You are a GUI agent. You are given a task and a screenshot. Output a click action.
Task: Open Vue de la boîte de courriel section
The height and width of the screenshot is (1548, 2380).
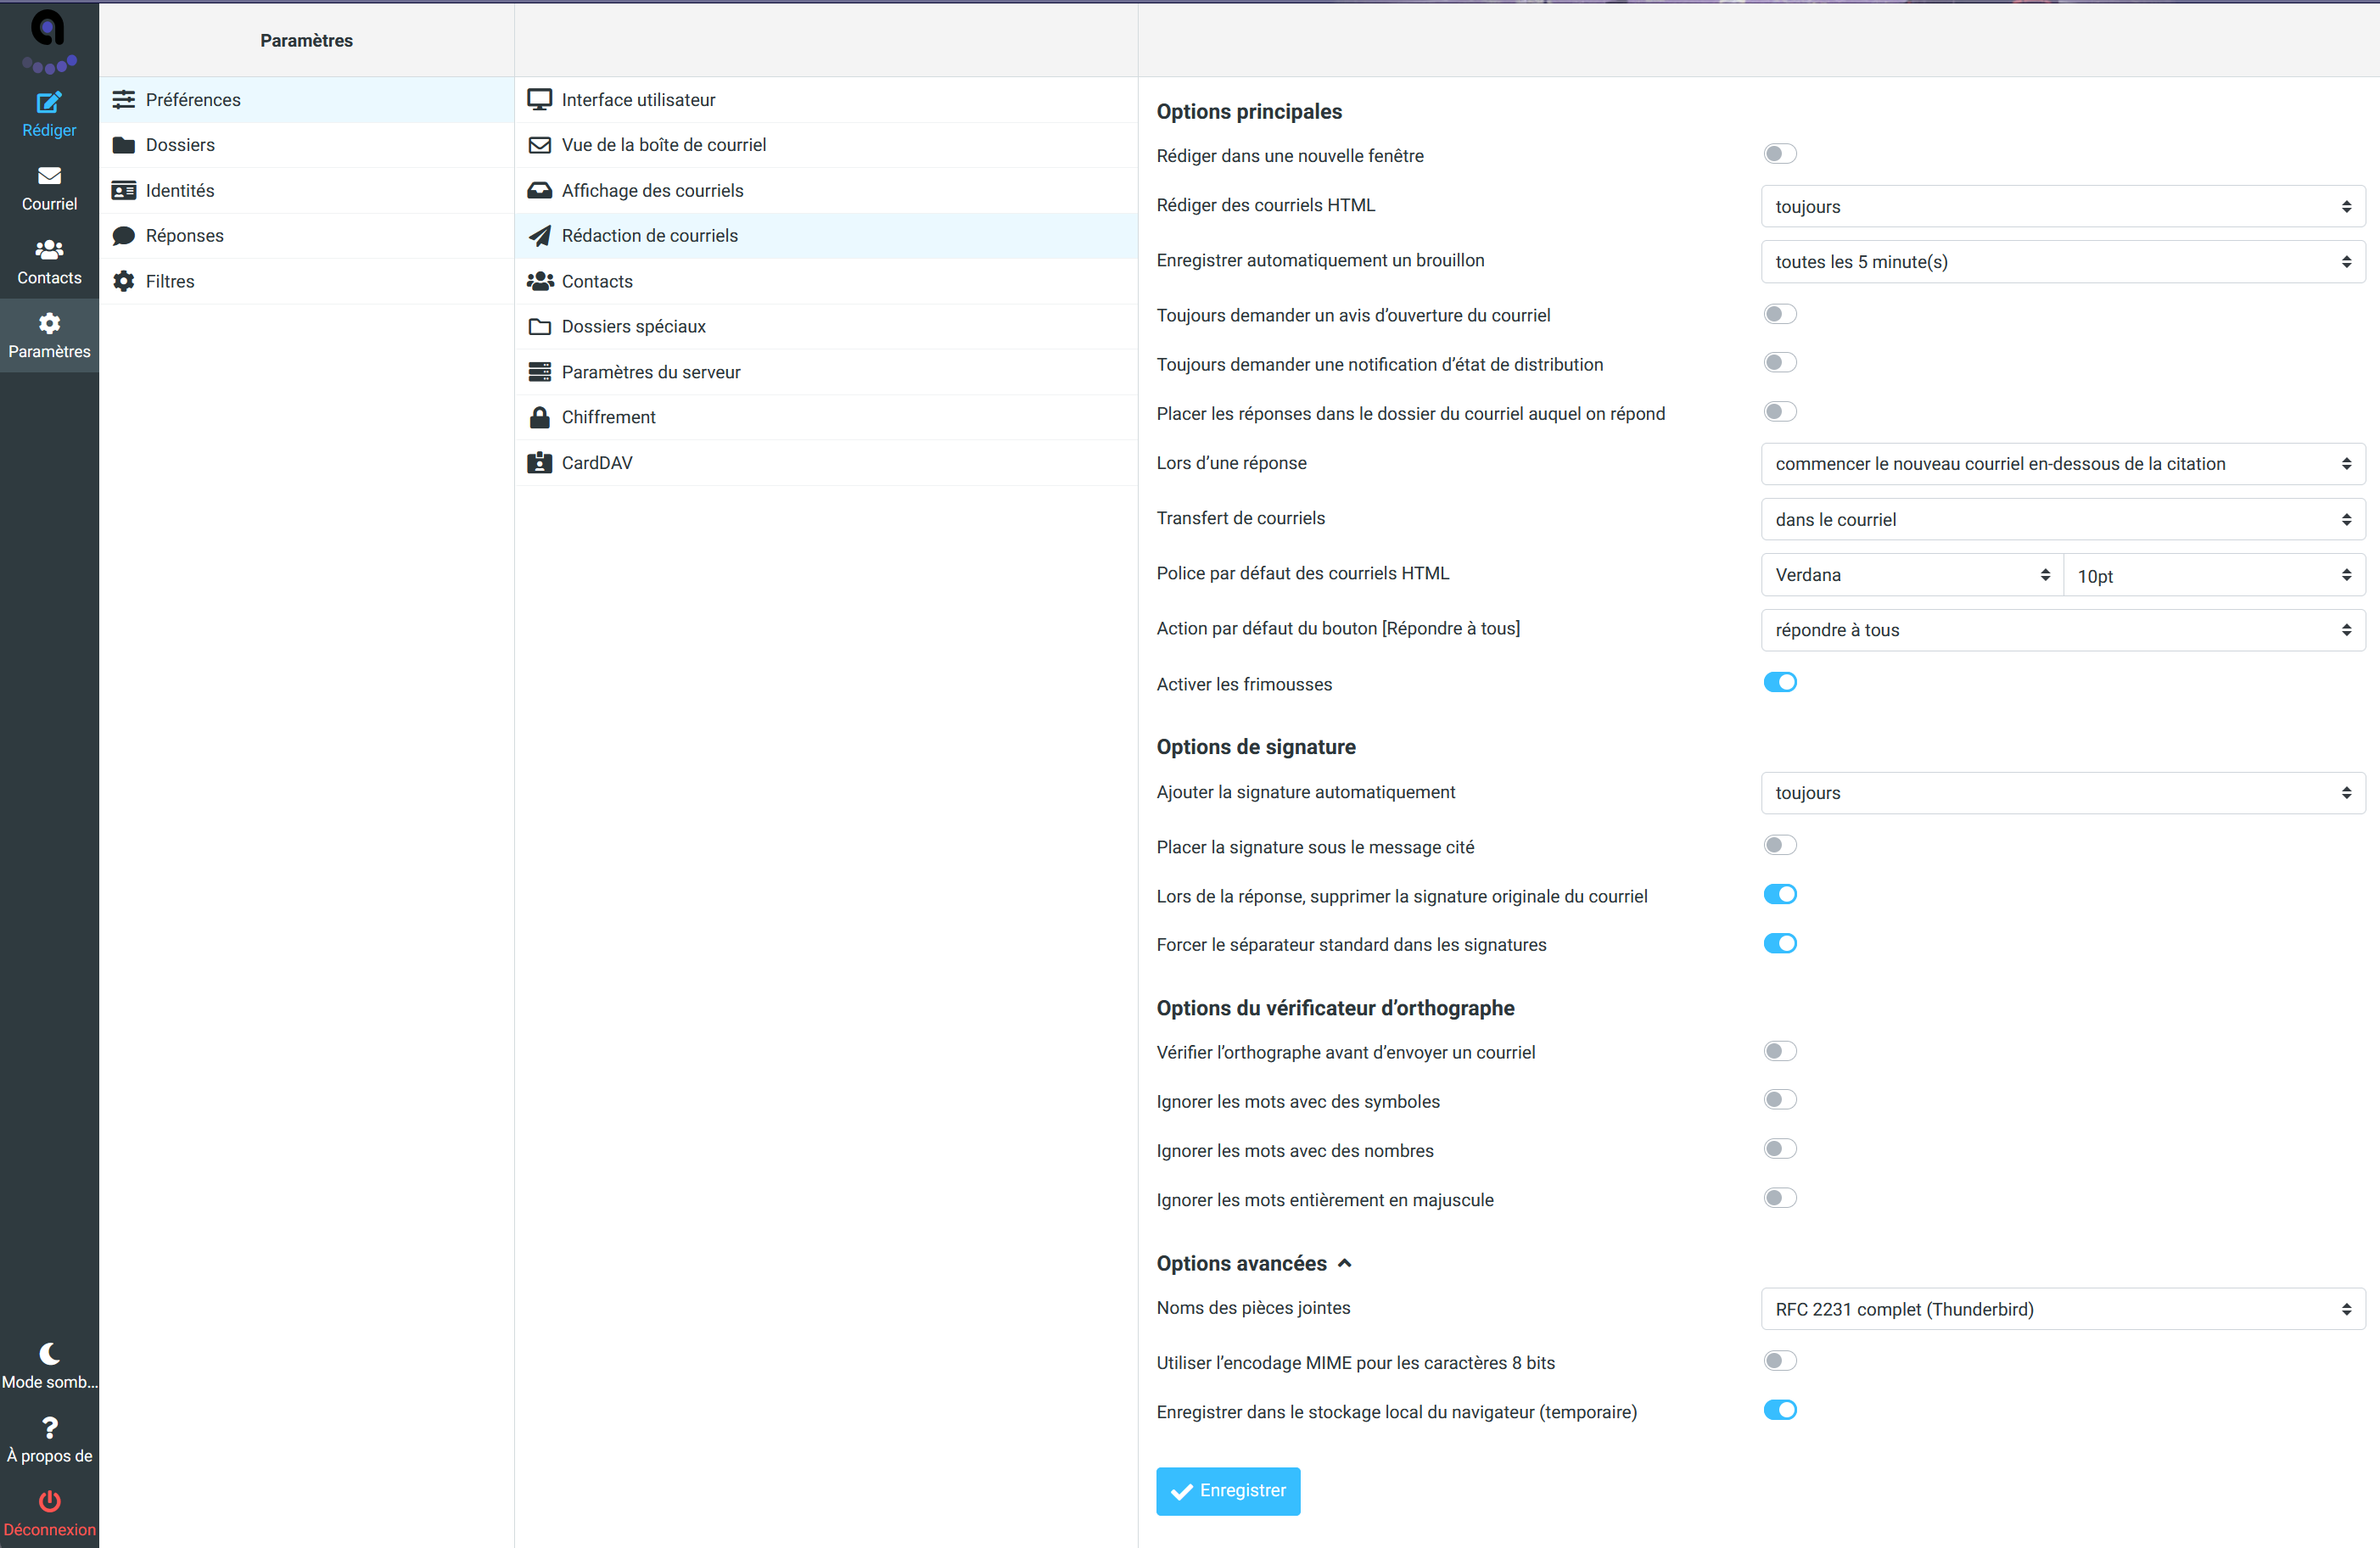[x=826, y=145]
